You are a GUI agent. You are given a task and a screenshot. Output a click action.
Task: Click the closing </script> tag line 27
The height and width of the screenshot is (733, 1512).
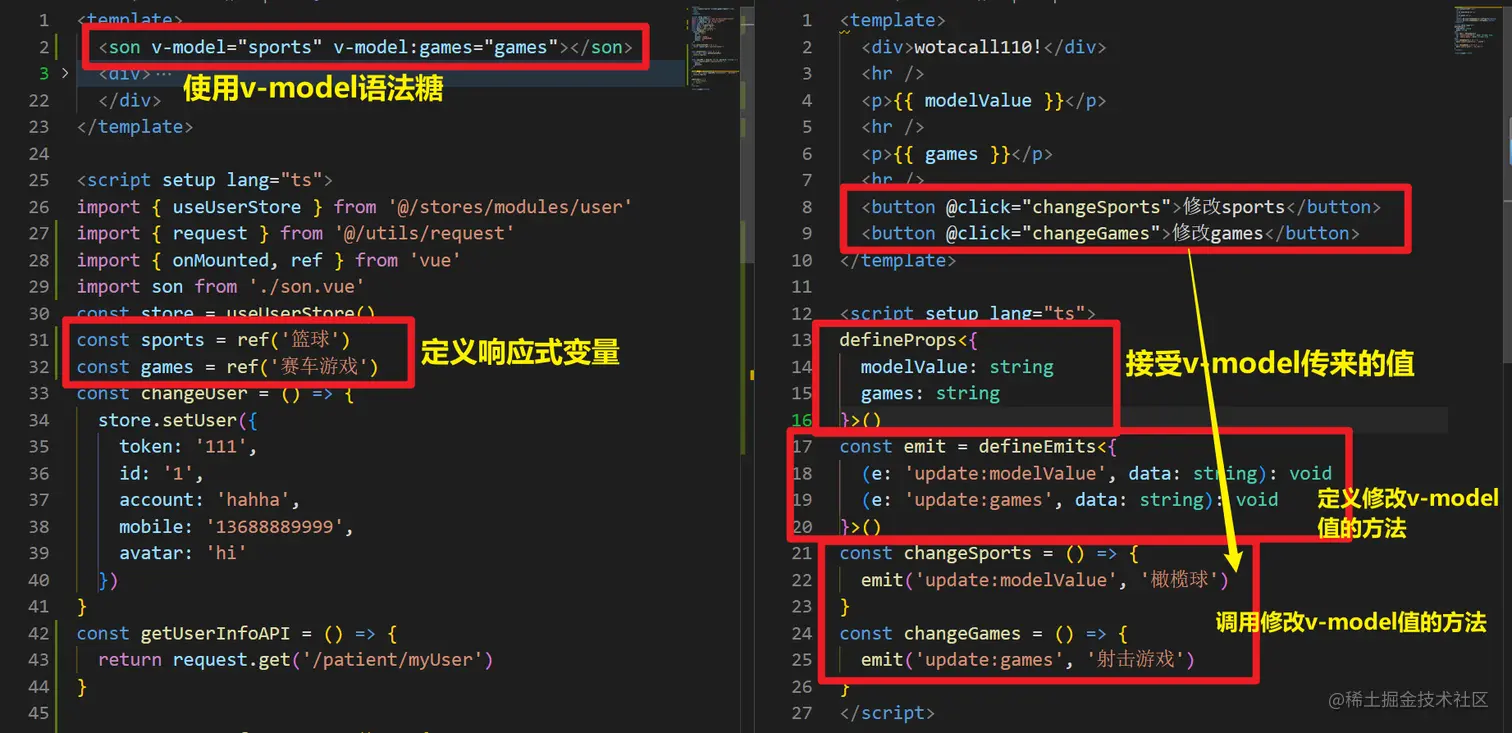tap(888, 713)
